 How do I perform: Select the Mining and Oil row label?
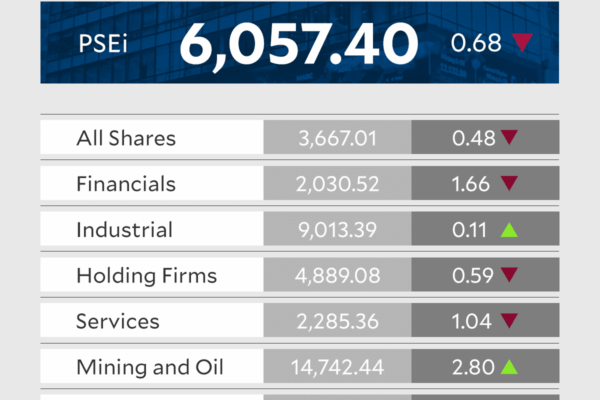click(150, 368)
